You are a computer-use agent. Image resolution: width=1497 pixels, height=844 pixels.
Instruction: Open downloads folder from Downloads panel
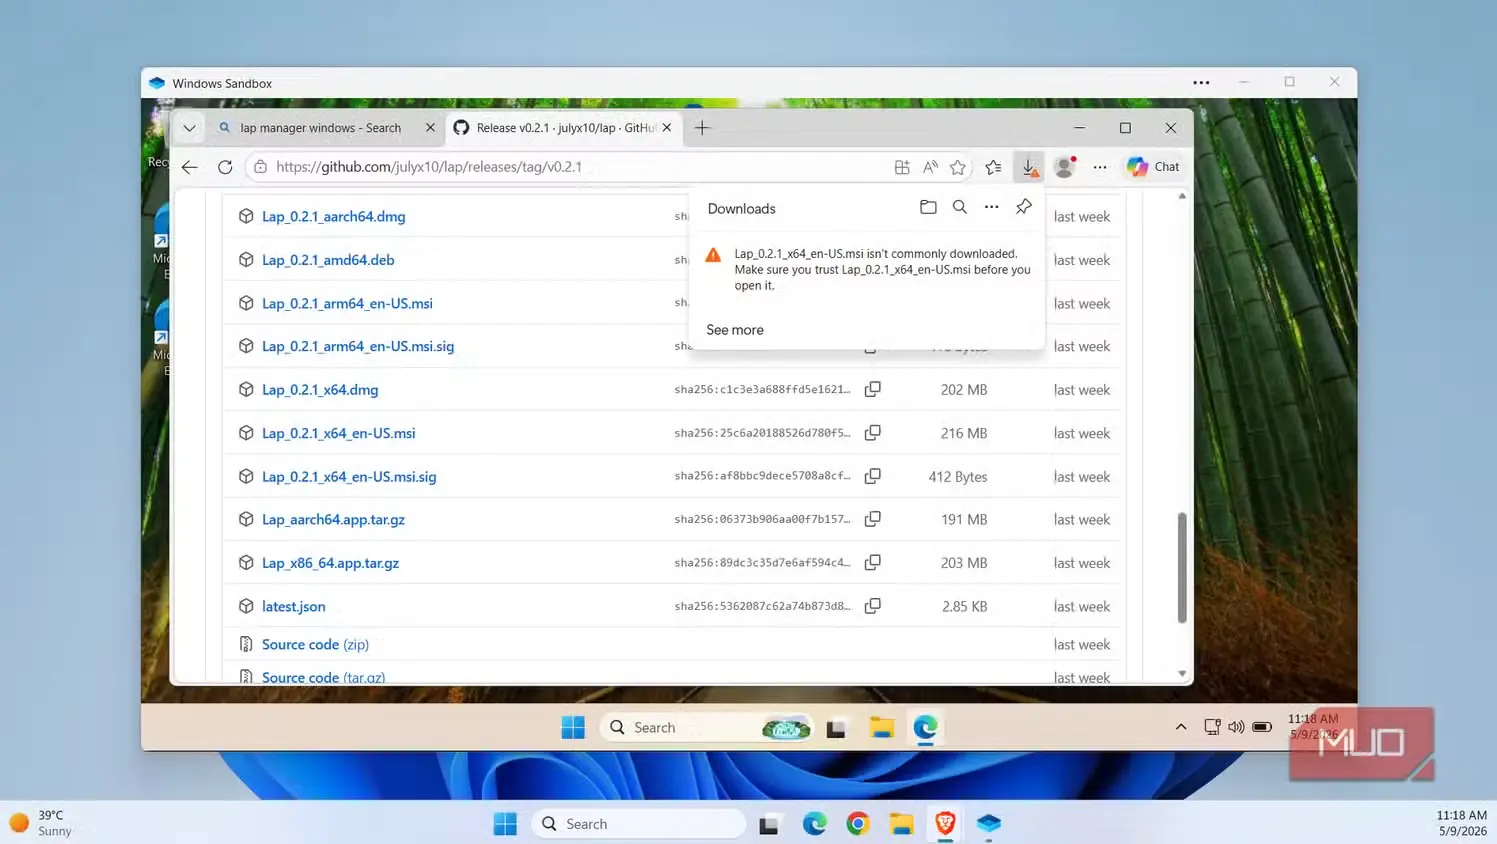(928, 207)
